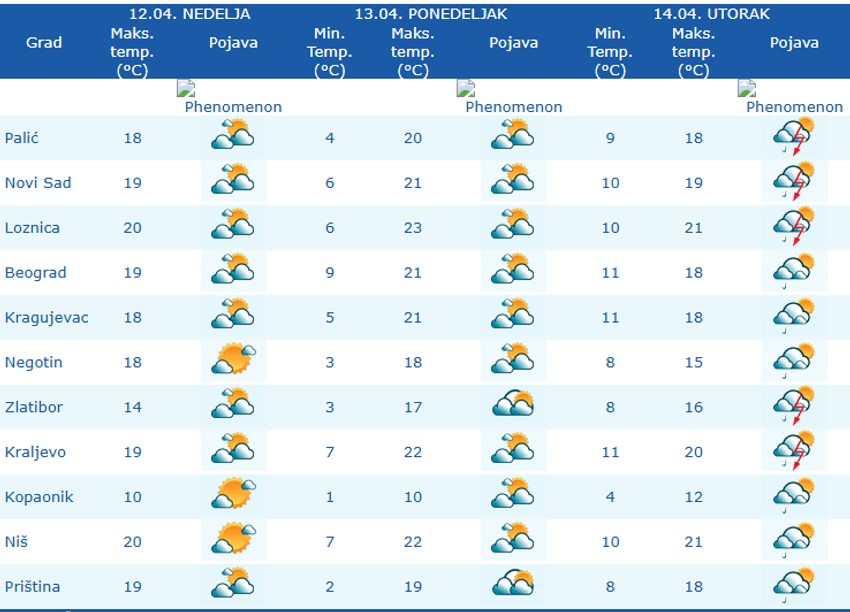Screen dimensions: 850x612
Task: Click the Kragujevac row label
Action: click(46, 317)
